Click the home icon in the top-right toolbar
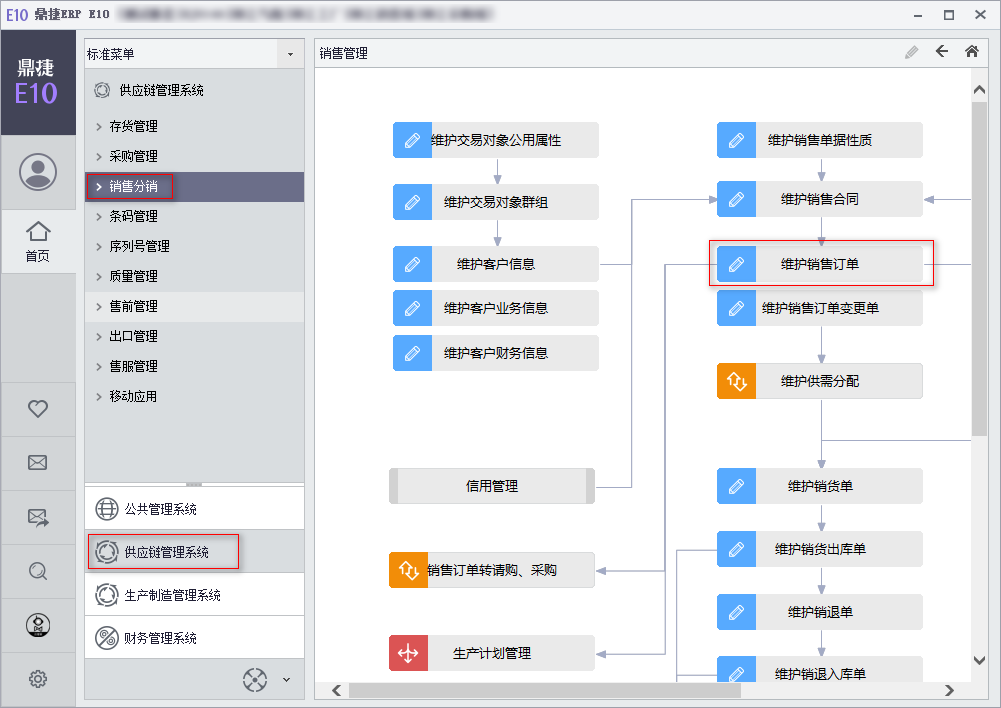Screen dimensions: 1001x708 (971, 52)
